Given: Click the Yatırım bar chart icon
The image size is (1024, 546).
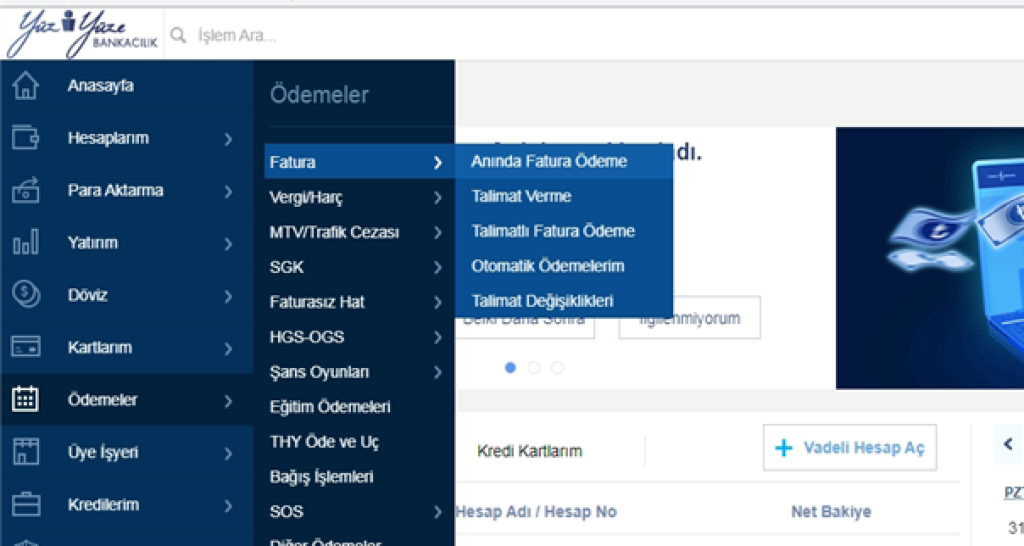Looking at the screenshot, I should pyautogui.click(x=25, y=243).
